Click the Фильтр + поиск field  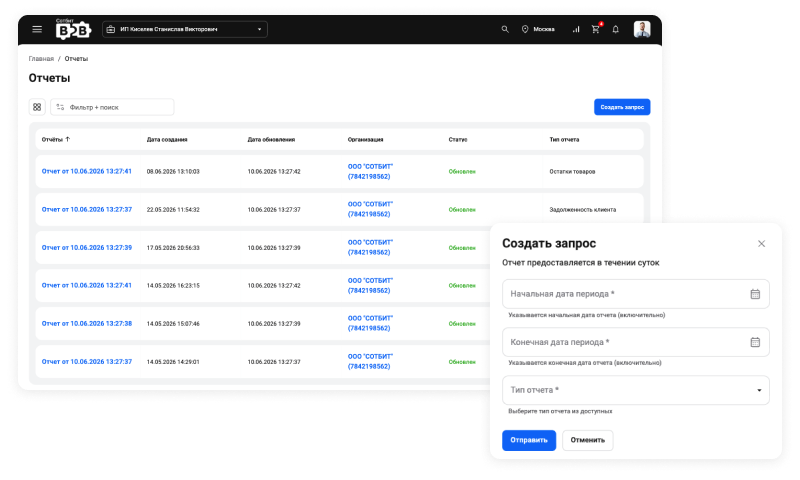(112, 107)
